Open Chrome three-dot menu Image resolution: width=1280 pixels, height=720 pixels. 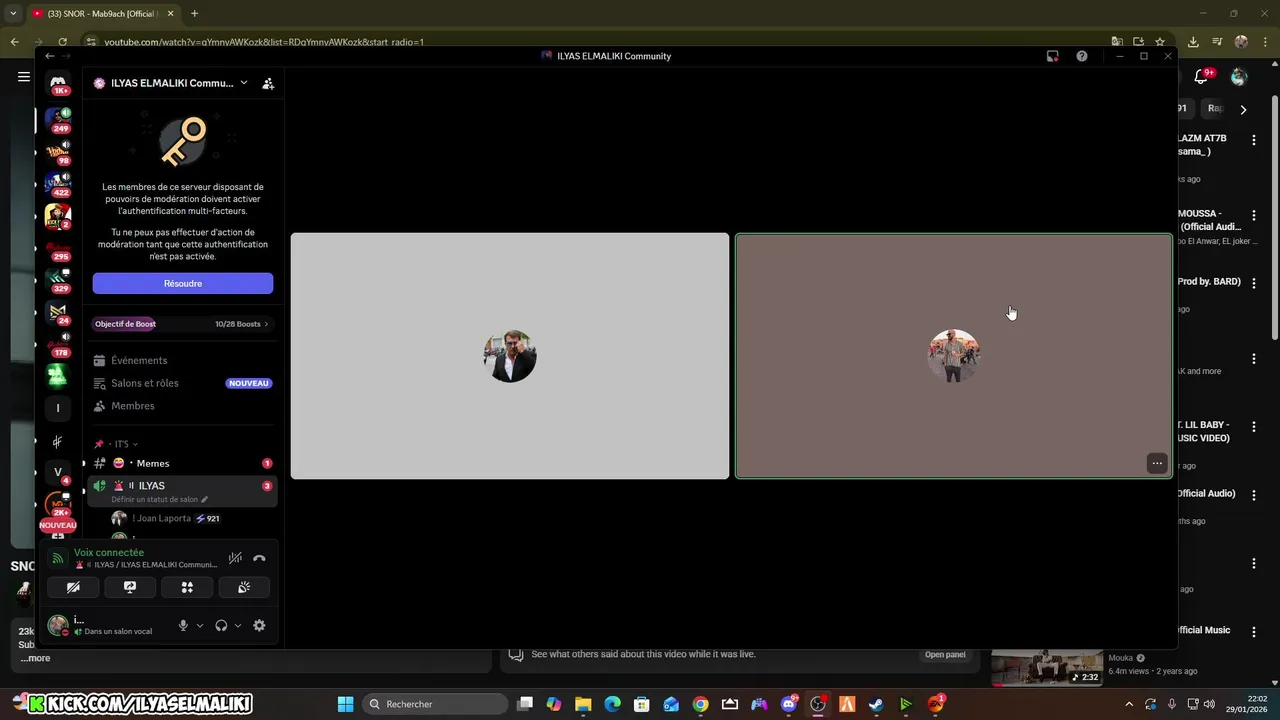click(1265, 42)
